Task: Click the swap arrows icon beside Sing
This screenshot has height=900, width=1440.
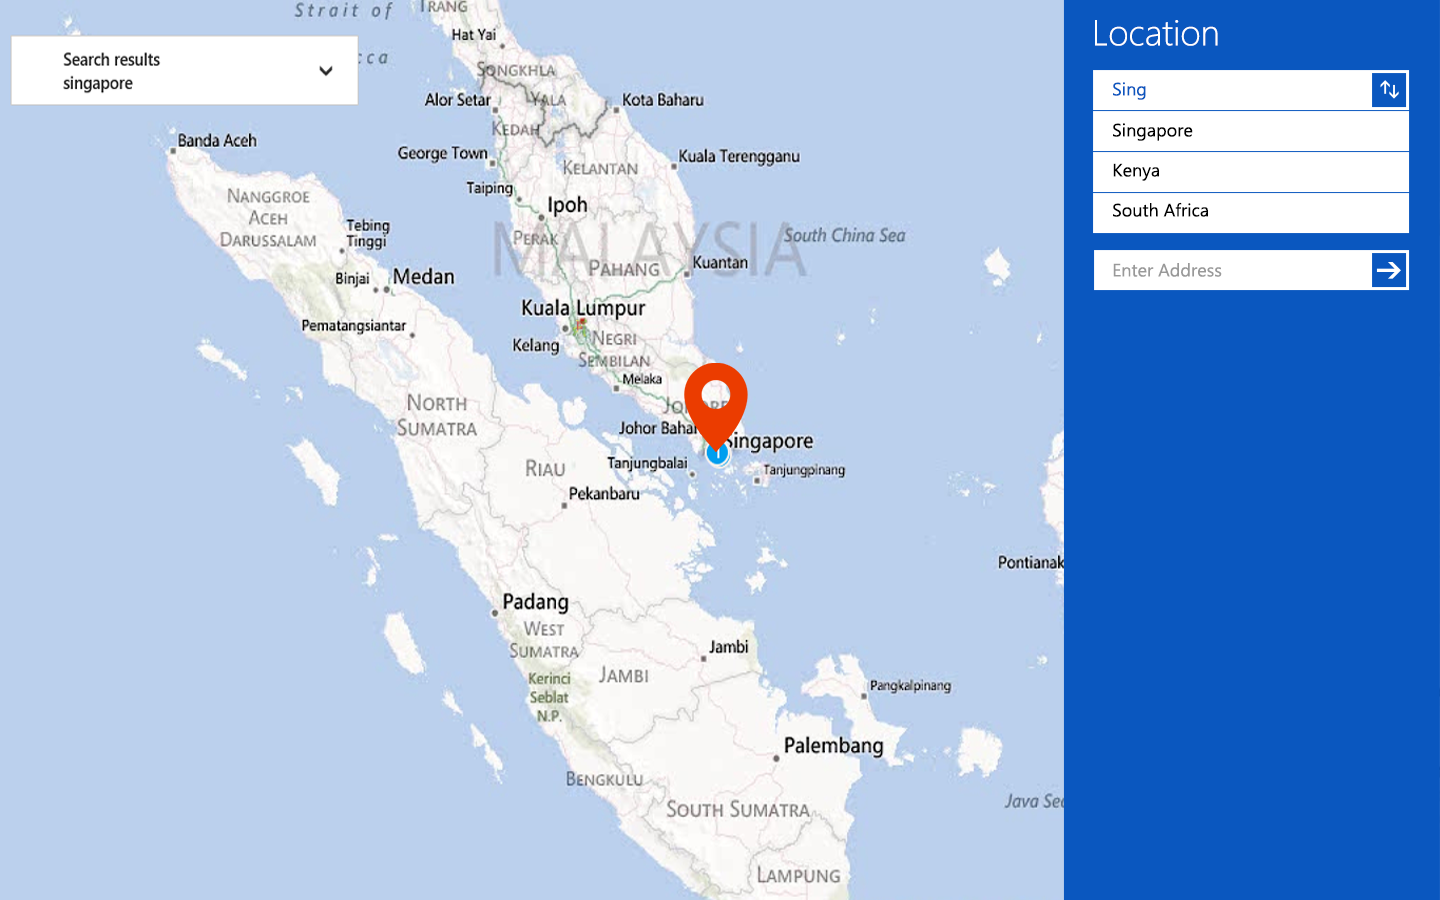Action: [x=1389, y=90]
